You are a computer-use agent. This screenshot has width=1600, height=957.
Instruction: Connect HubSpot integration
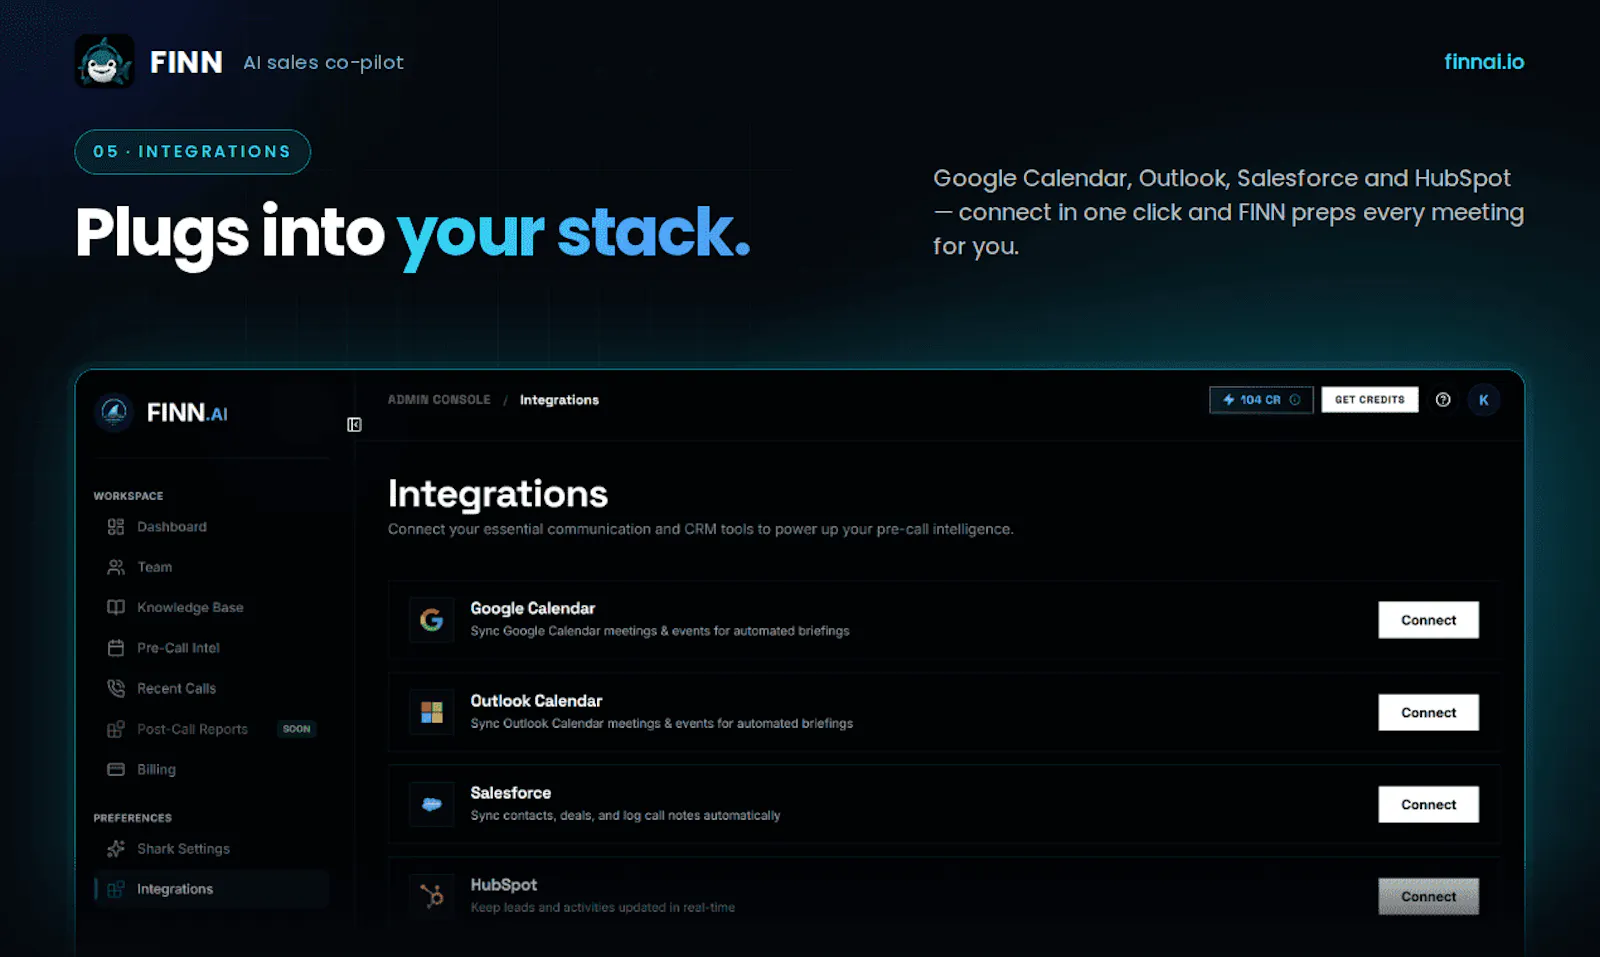pyautogui.click(x=1428, y=897)
